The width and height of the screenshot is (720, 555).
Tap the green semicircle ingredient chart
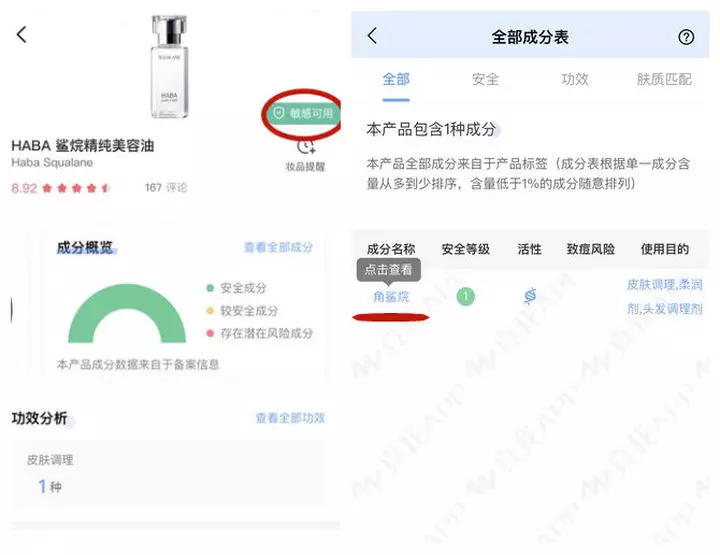(x=127, y=313)
